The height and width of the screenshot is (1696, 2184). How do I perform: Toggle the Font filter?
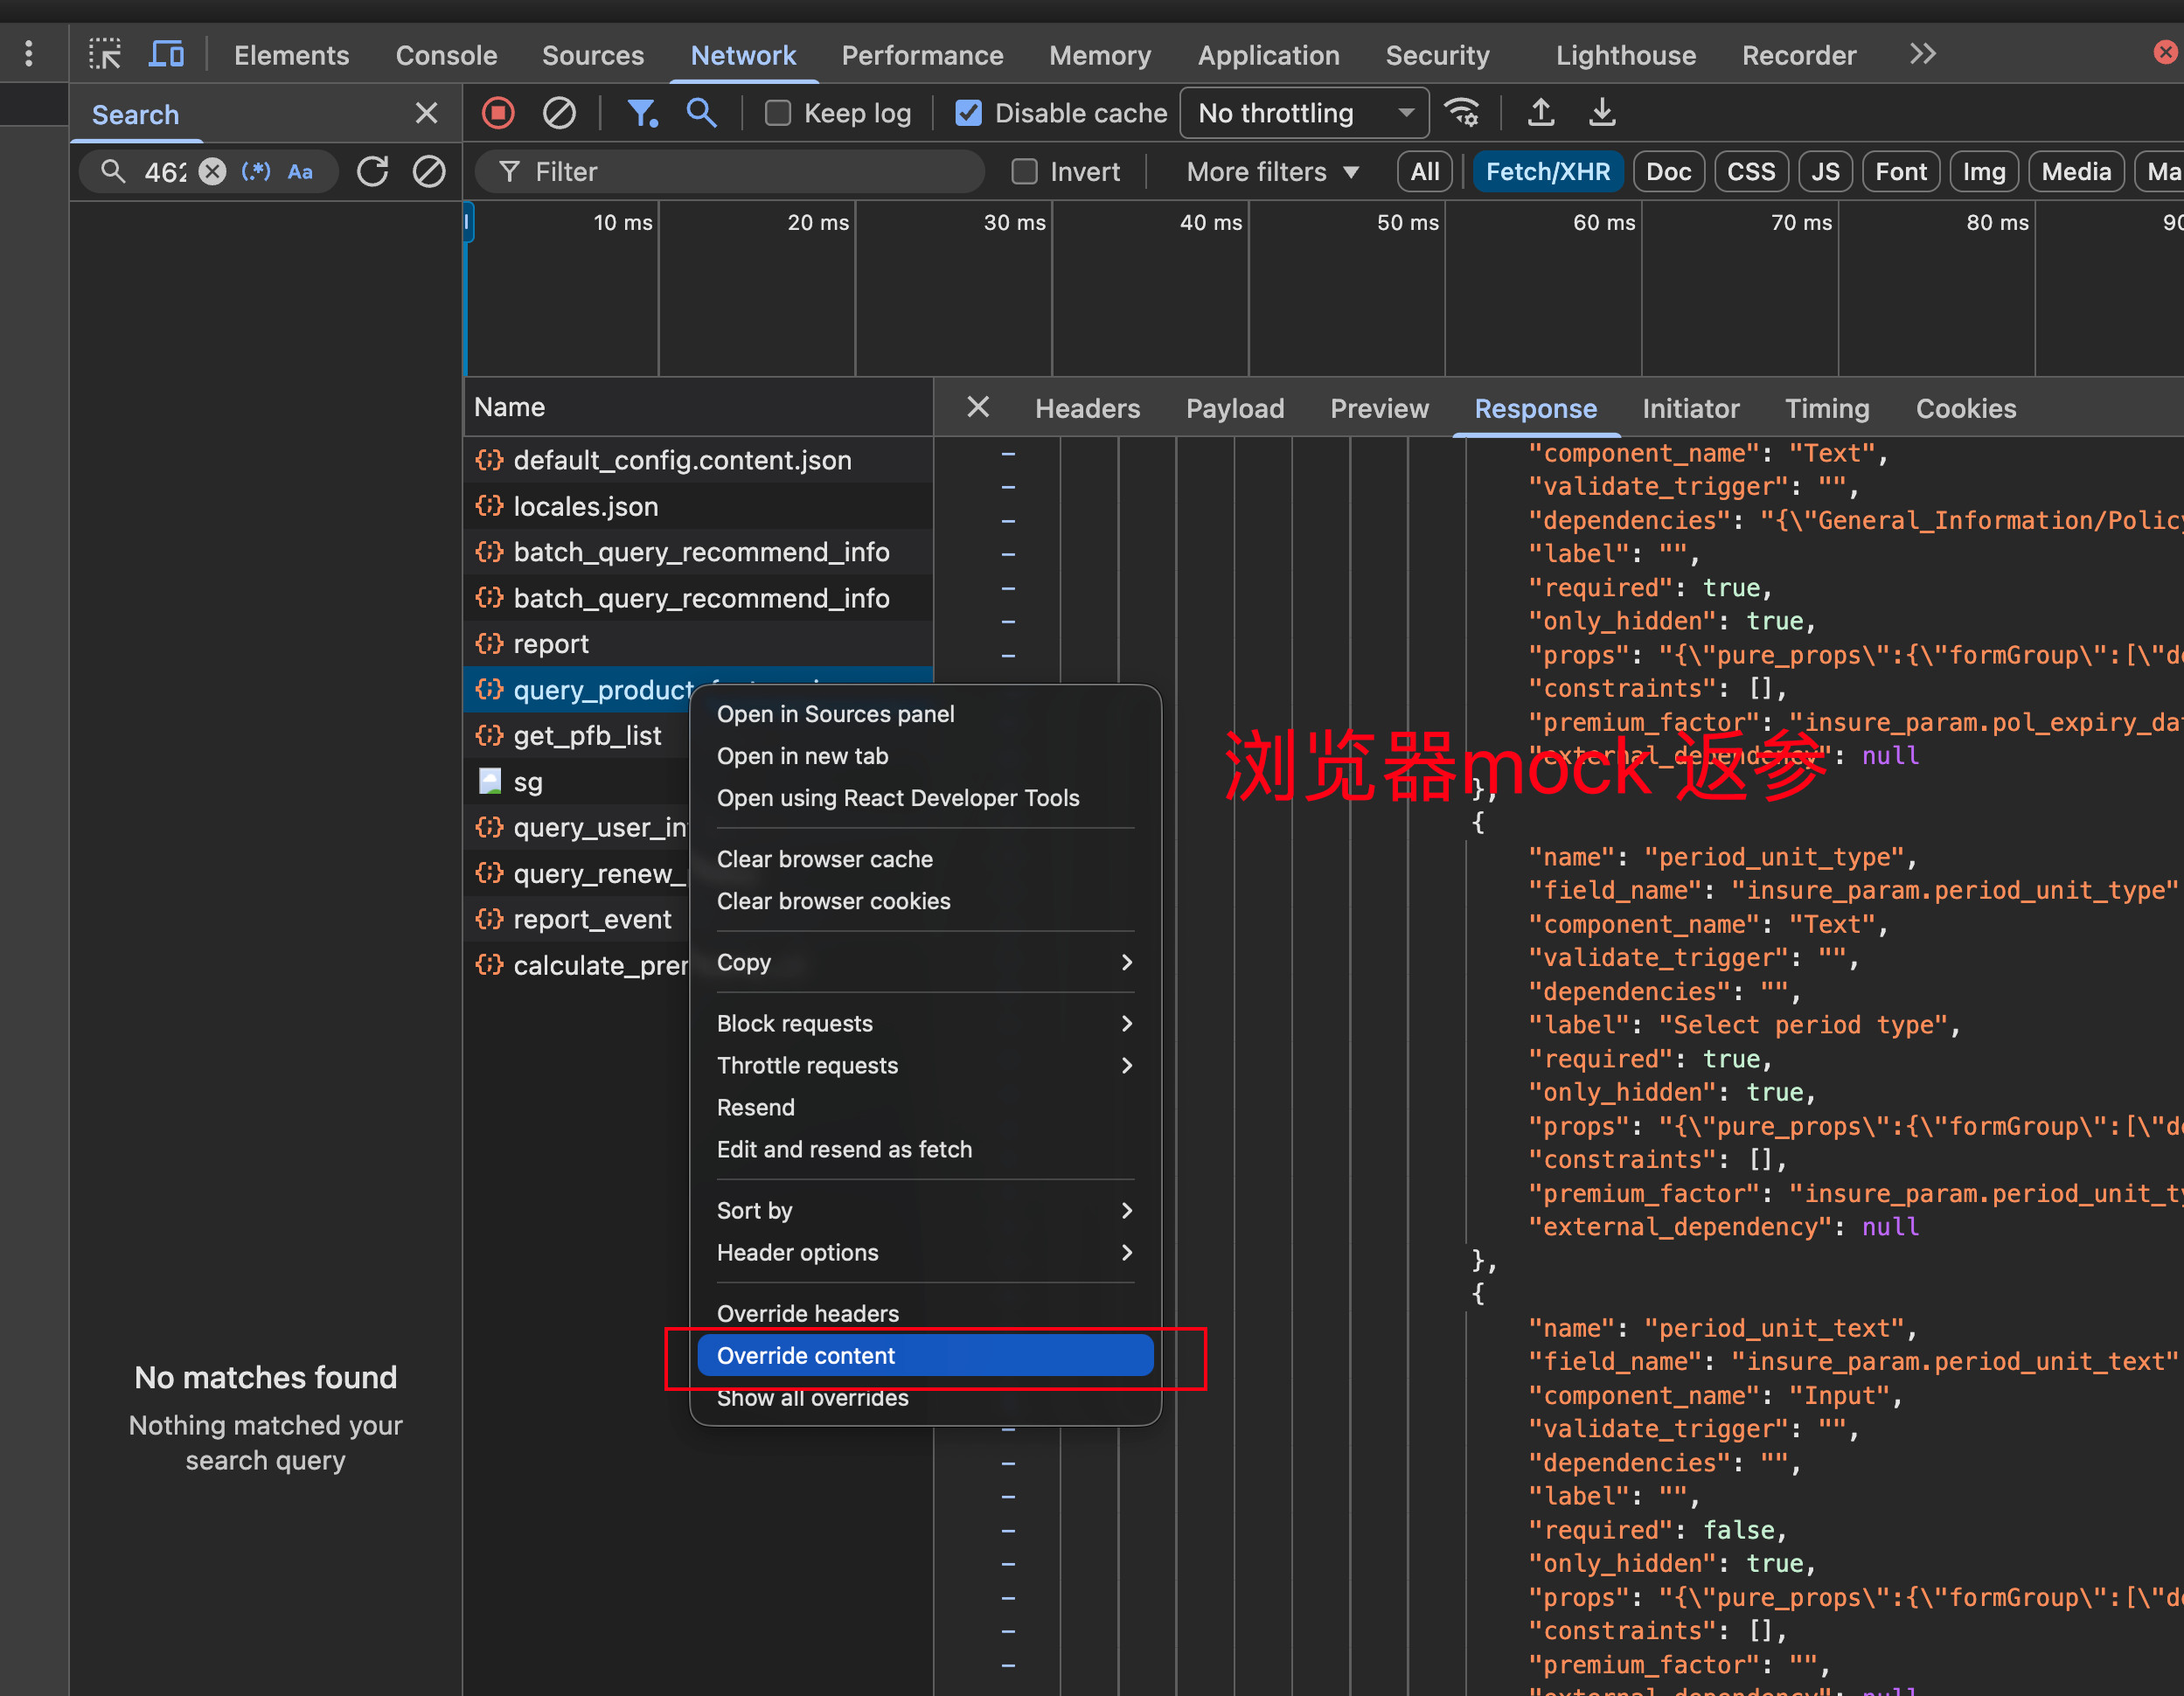click(x=1900, y=172)
